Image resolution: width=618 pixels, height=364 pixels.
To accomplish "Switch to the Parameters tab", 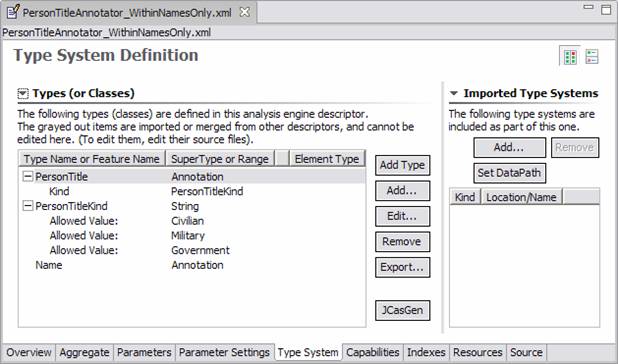I will click(x=144, y=352).
